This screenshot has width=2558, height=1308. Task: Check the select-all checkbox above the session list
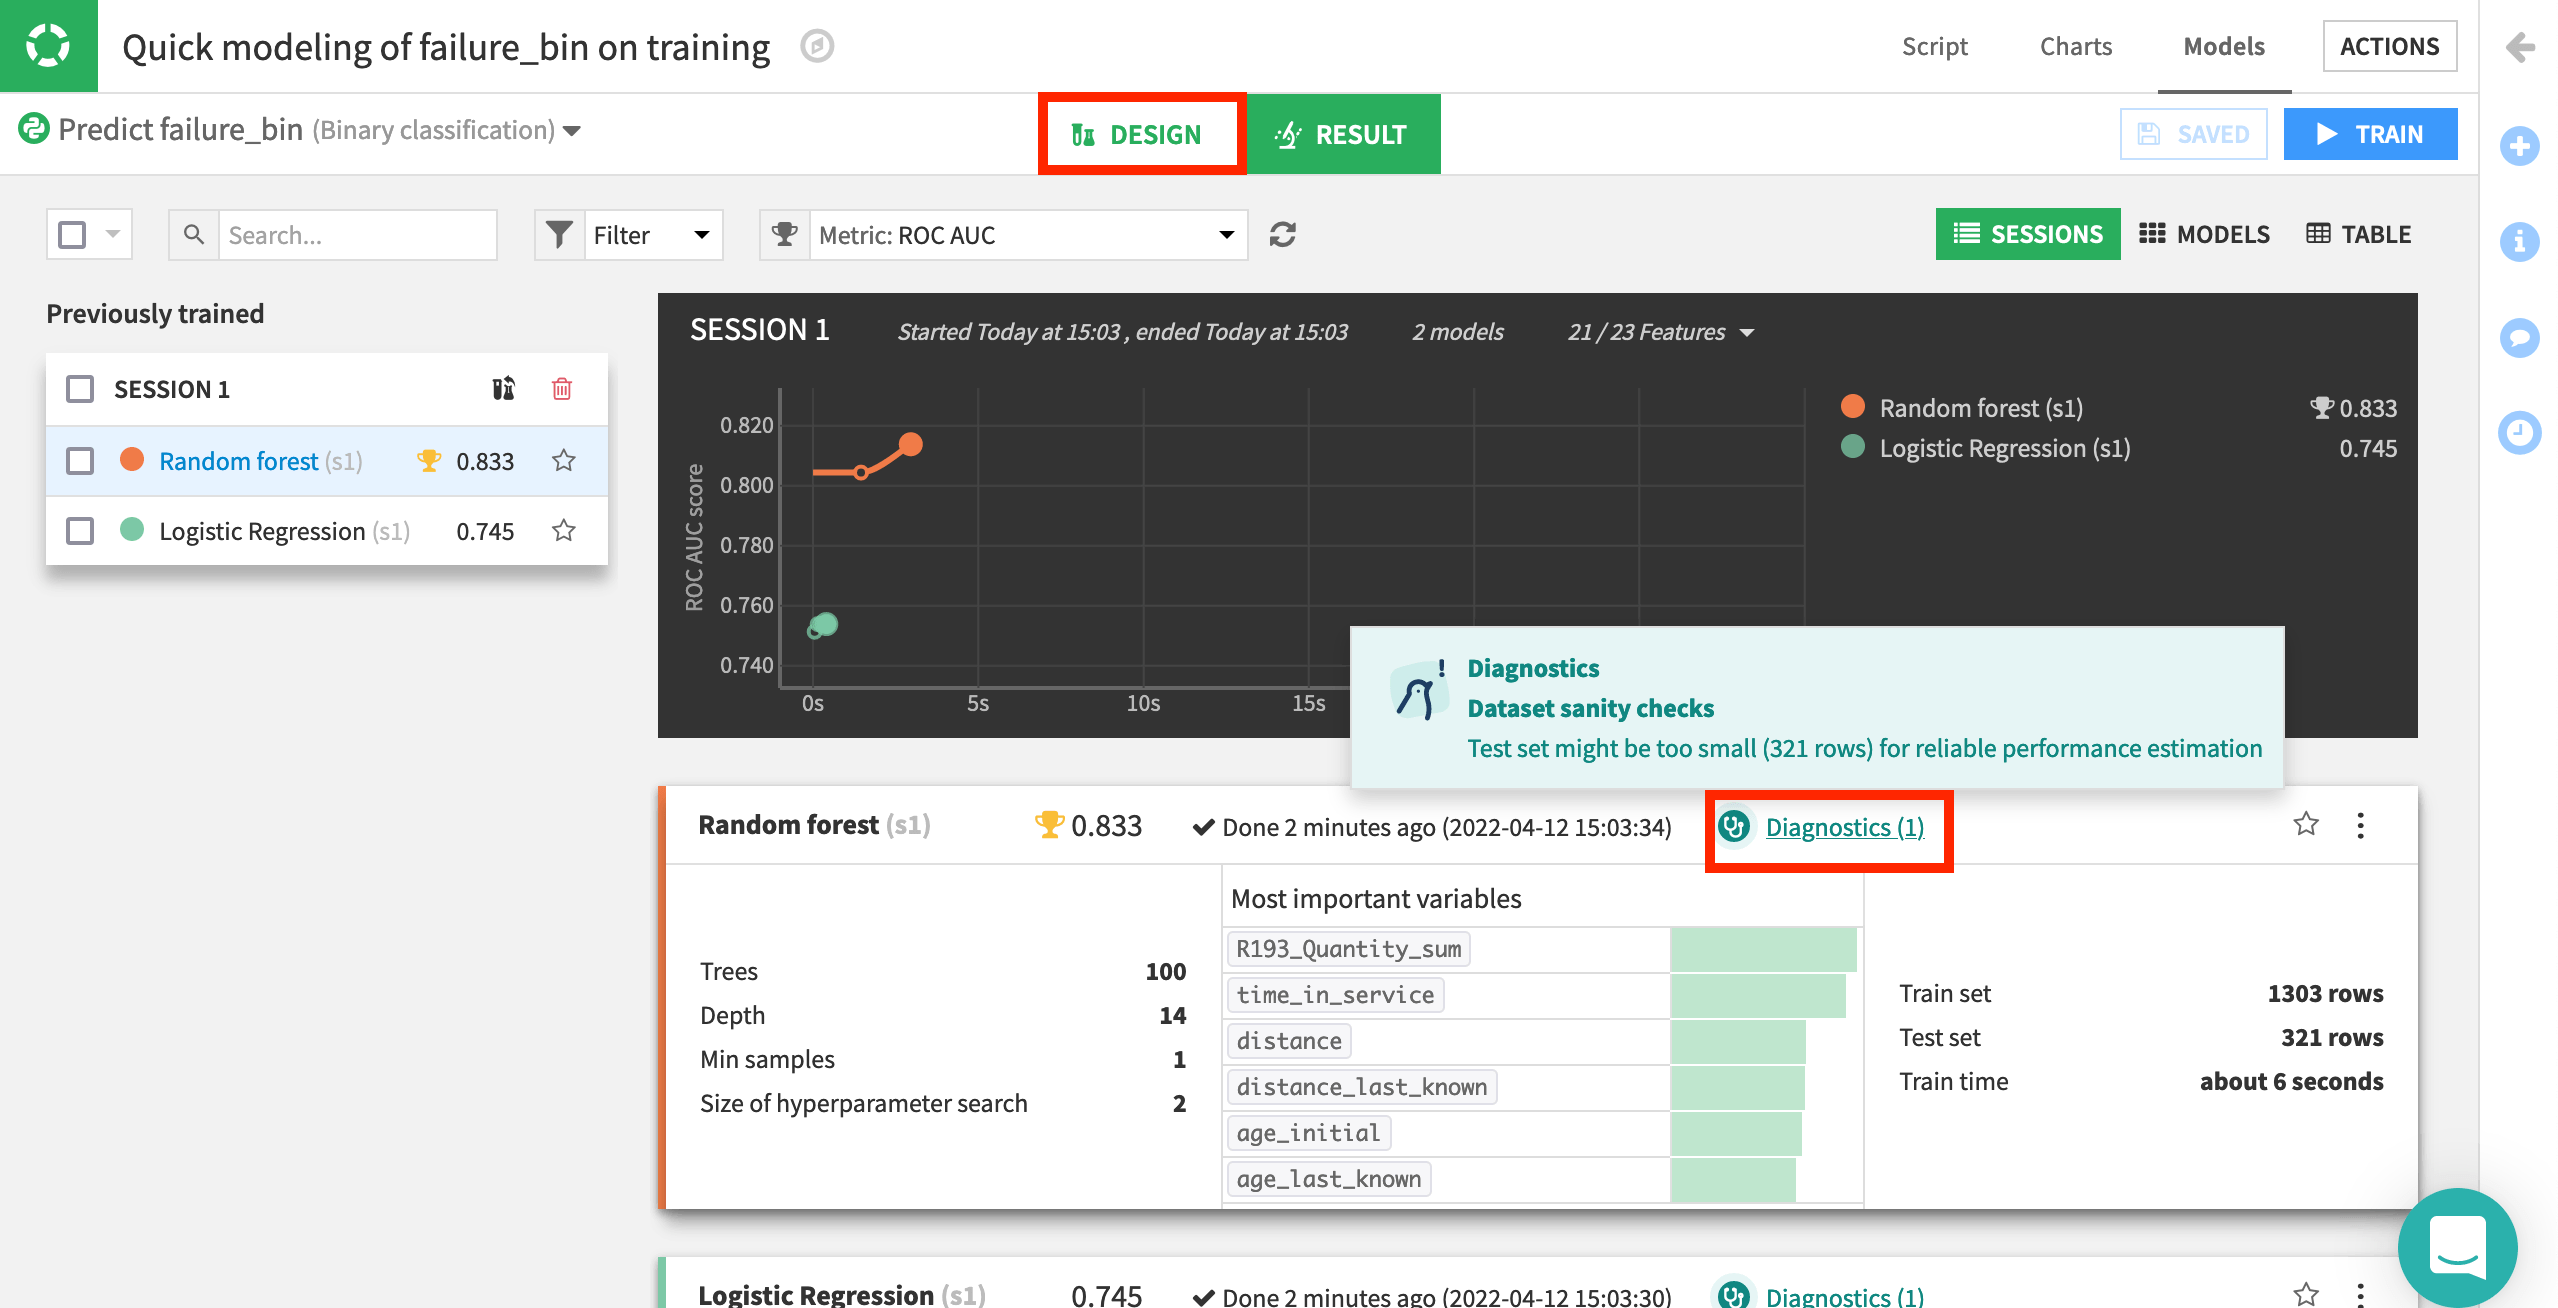coord(71,233)
